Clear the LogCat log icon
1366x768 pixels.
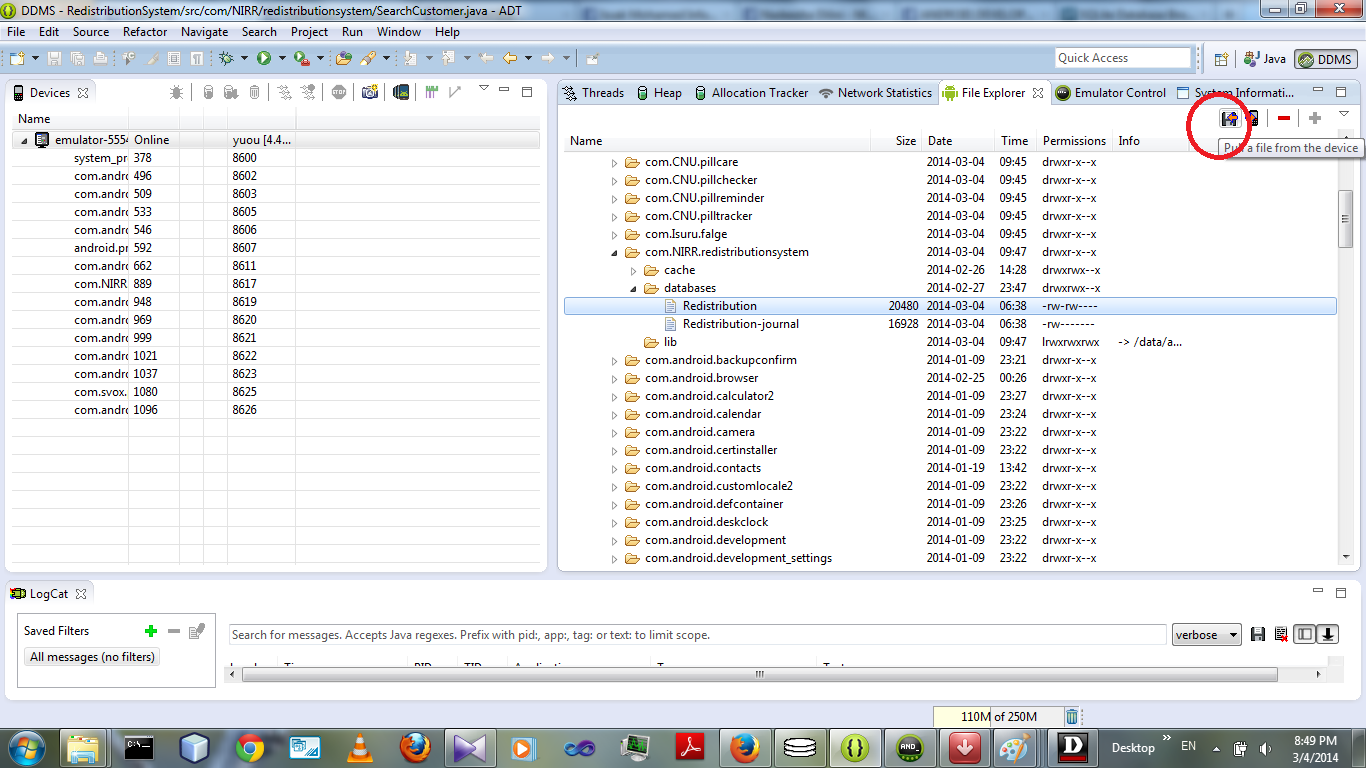pyautogui.click(x=1280, y=634)
